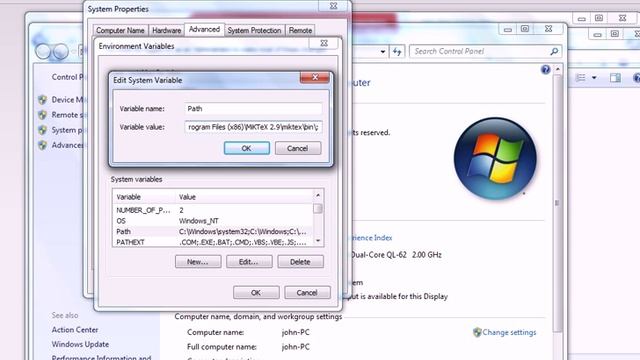Click the search magnifier icon
640x360 pixels.
point(554,51)
